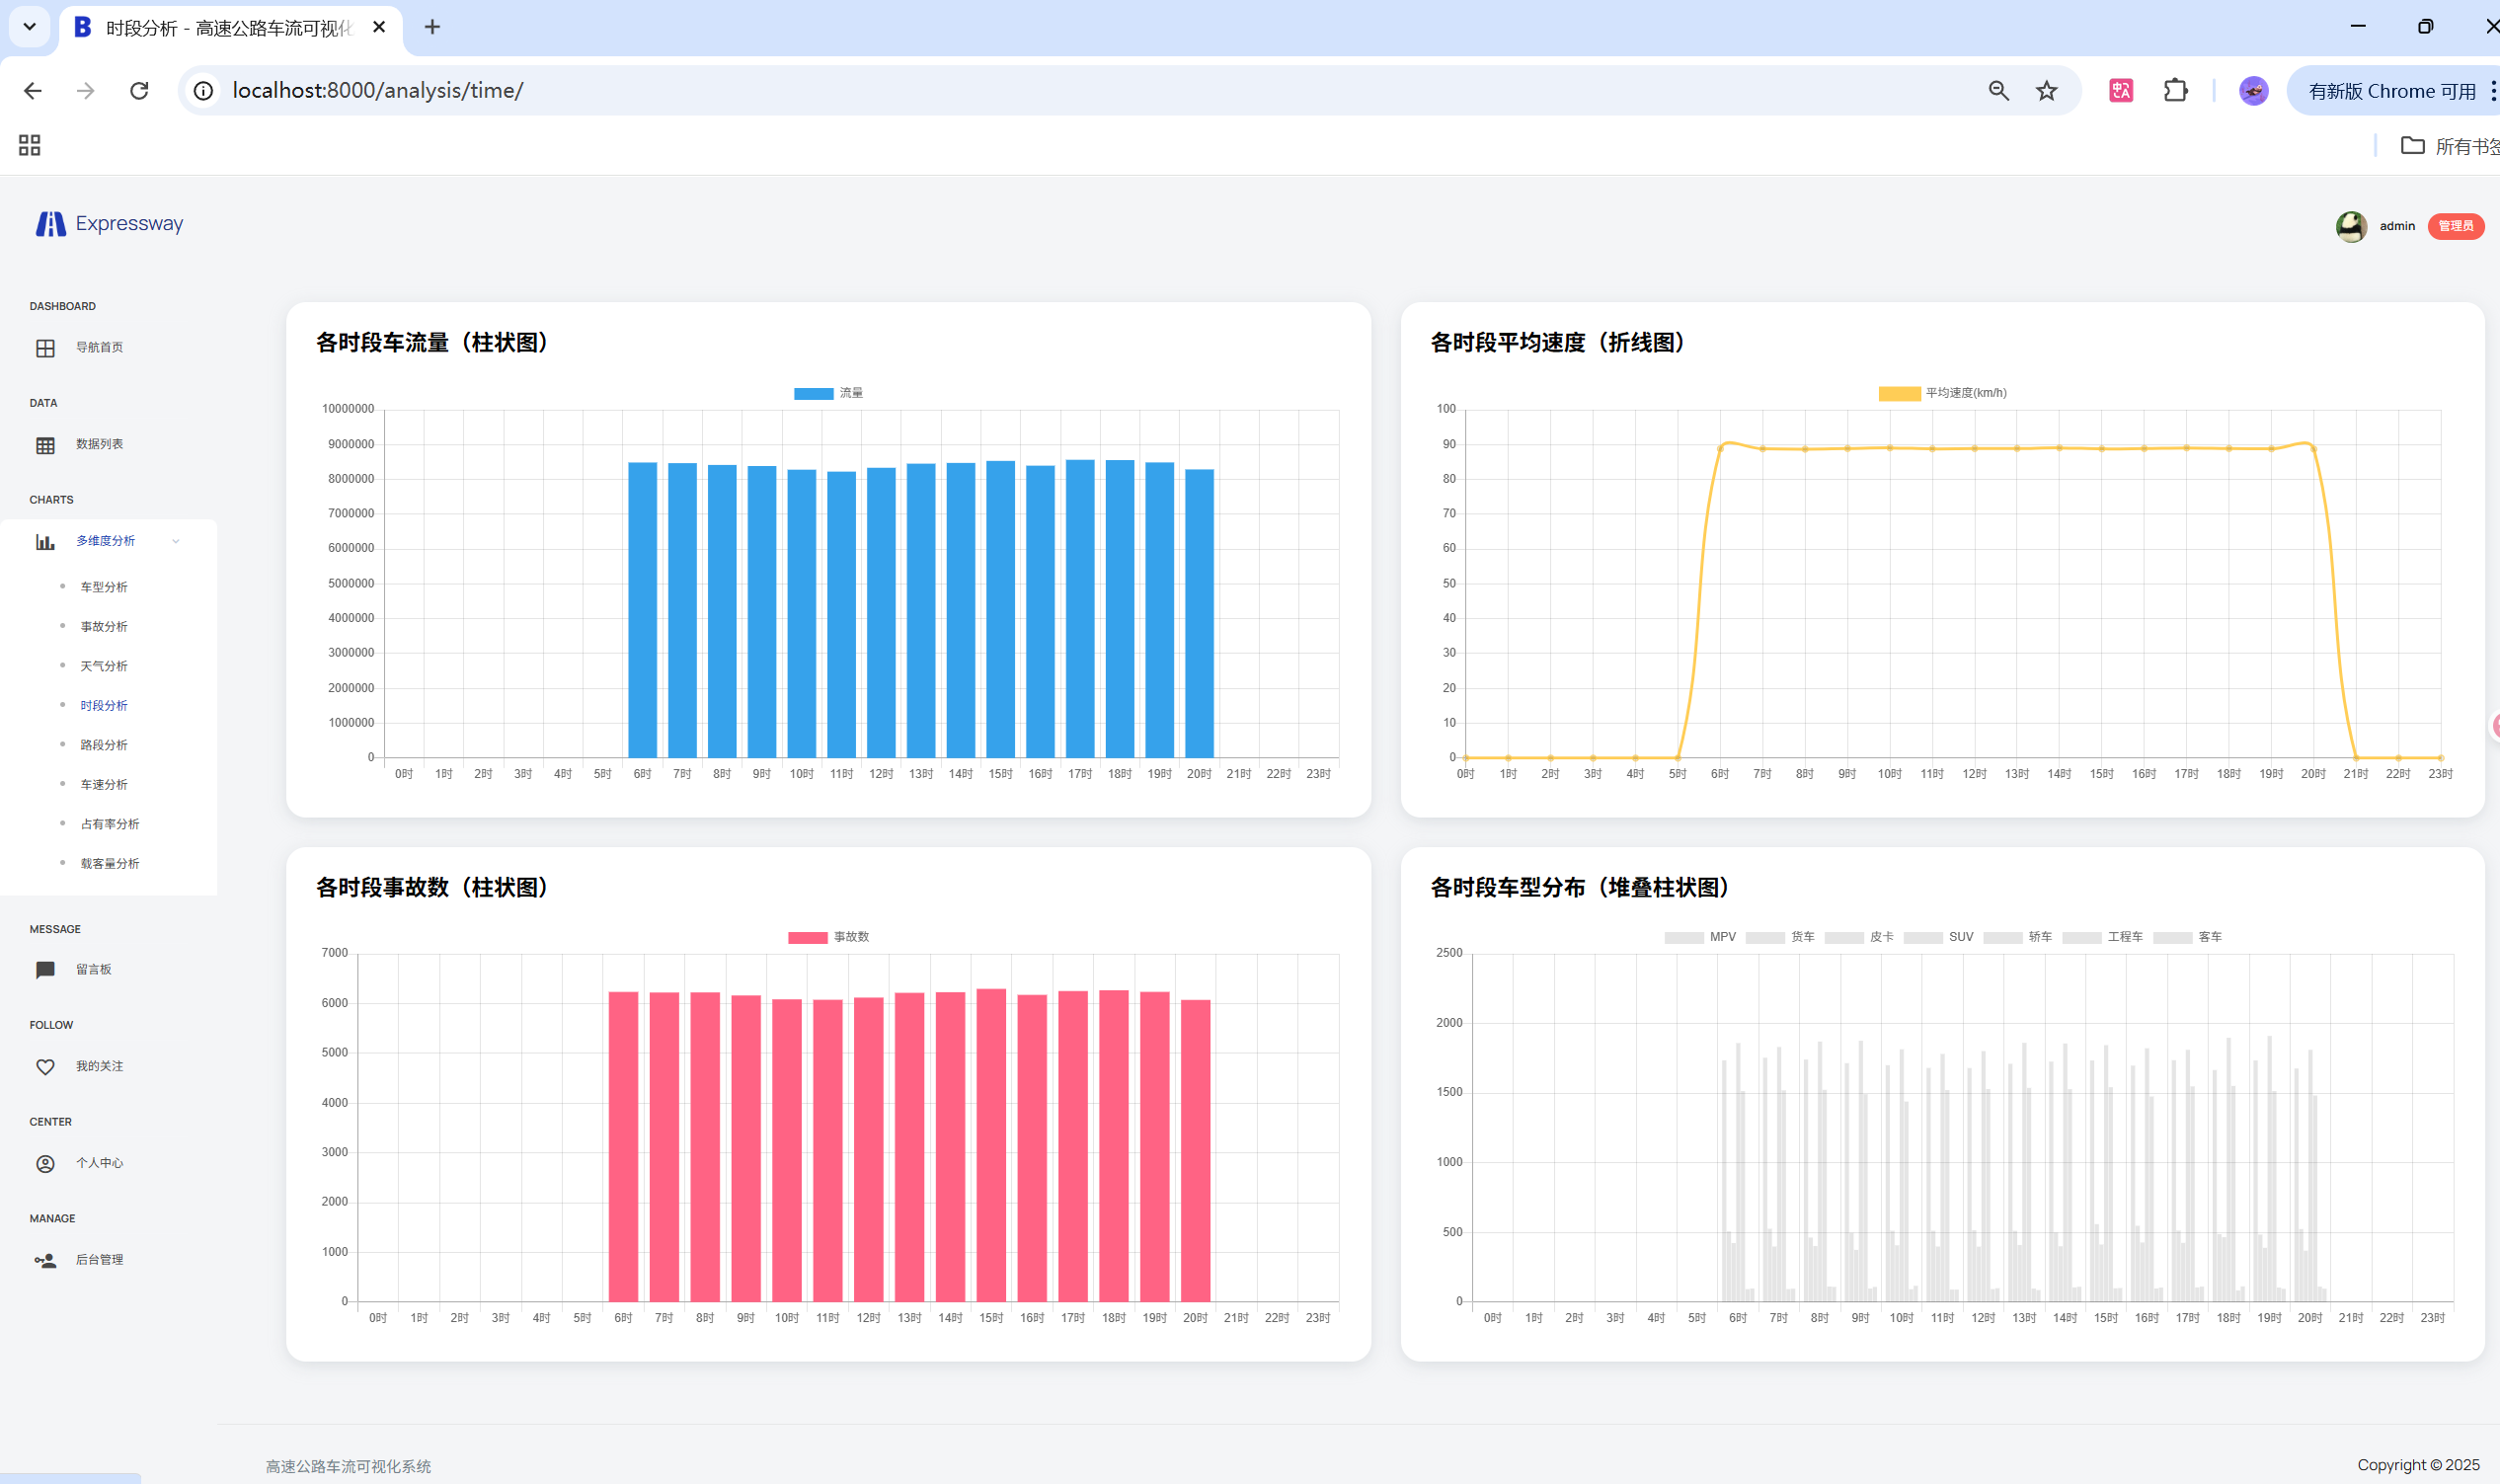
Task: Click the navigation home grid icon
Action: tap(45, 348)
